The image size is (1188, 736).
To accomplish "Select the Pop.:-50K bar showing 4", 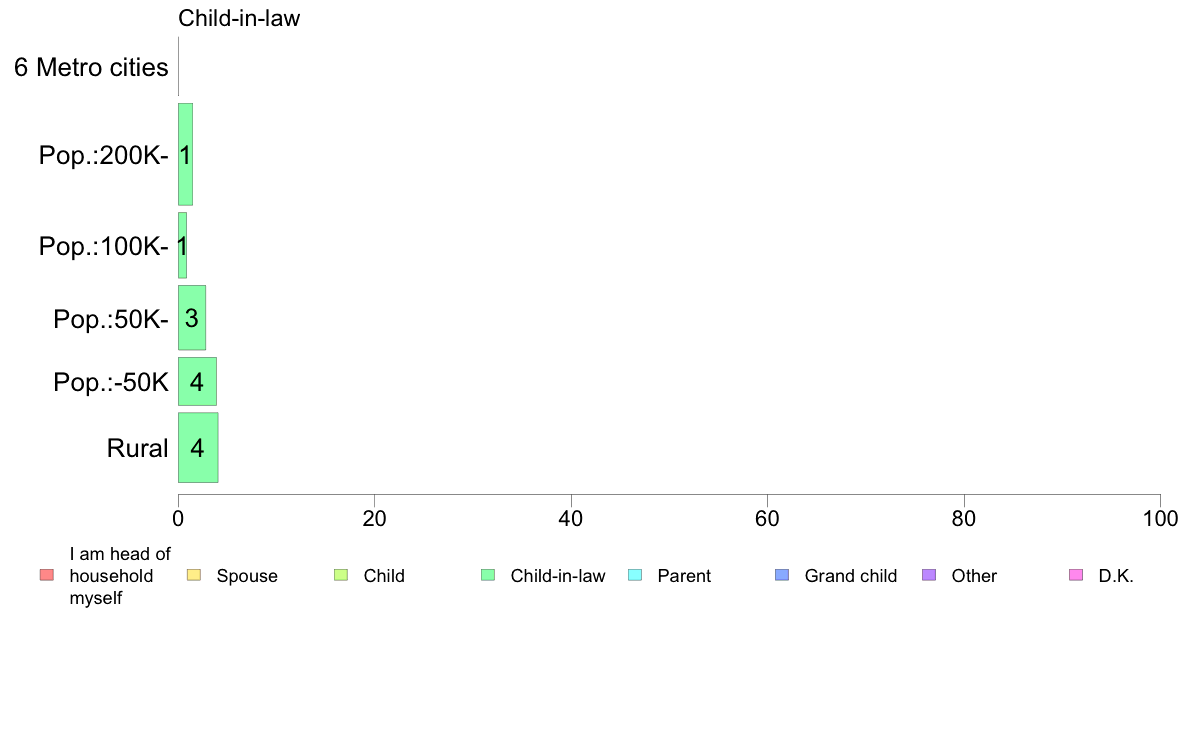I will coord(197,381).
